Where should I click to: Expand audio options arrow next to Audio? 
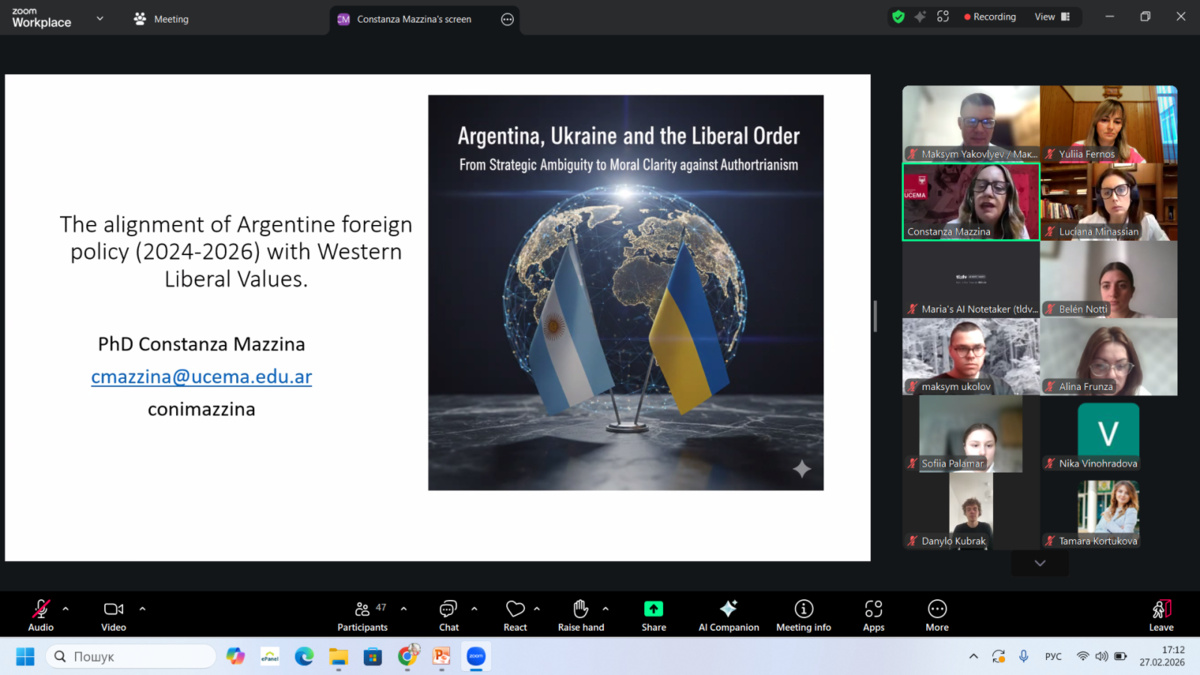click(x=66, y=609)
